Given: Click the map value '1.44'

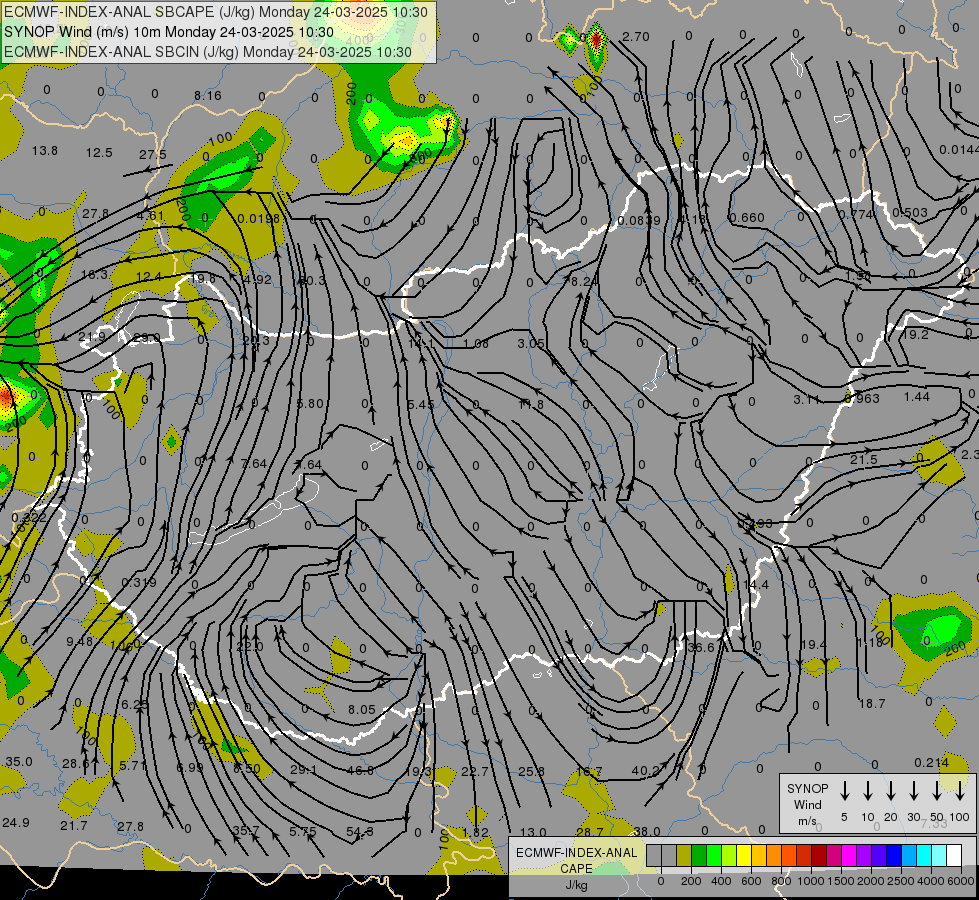Looking at the screenshot, I should pos(917,397).
